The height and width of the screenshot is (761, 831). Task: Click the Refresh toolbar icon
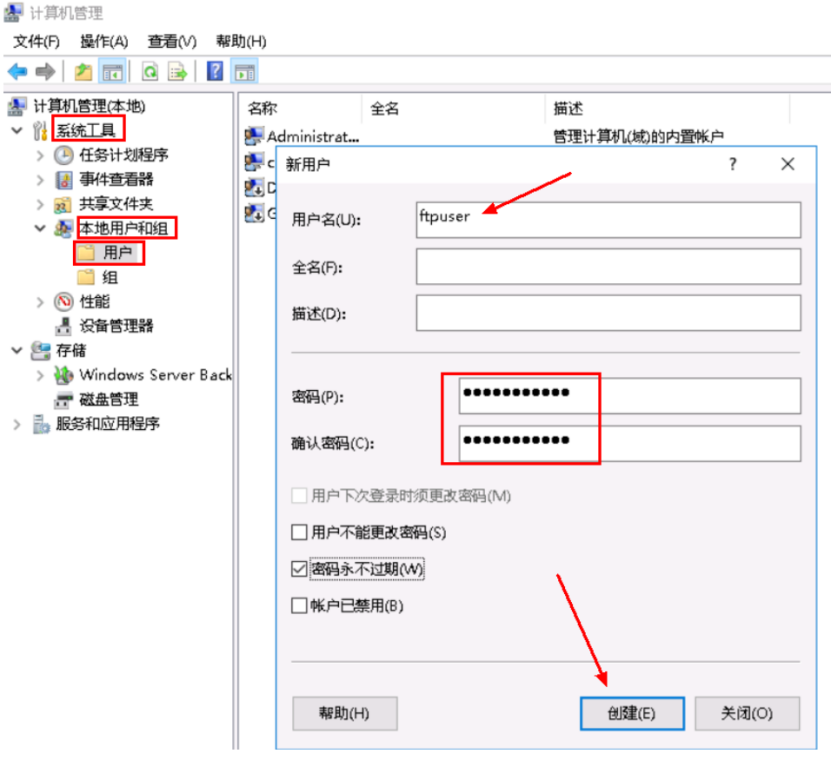[x=150, y=71]
